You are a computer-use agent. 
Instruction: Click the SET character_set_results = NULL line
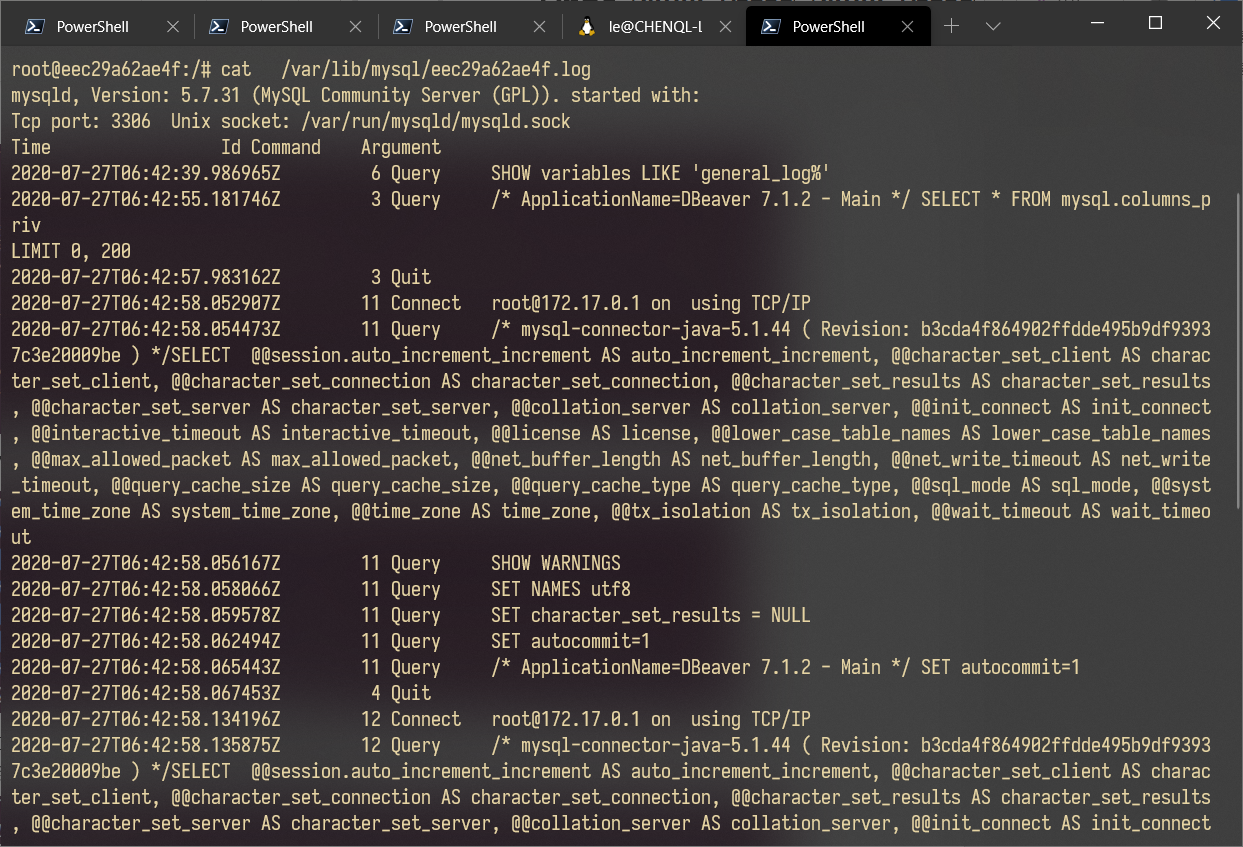tap(650, 615)
